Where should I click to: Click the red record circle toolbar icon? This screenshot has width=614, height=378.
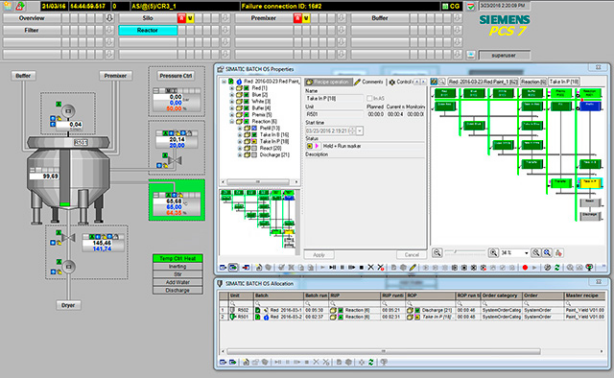coord(525,268)
